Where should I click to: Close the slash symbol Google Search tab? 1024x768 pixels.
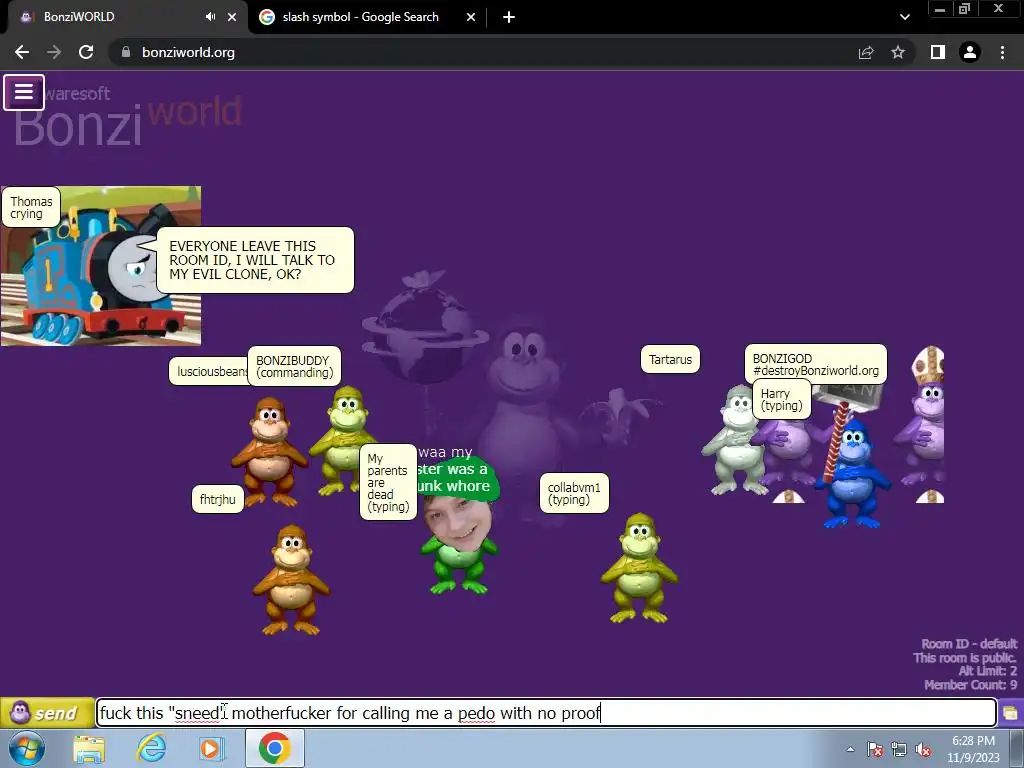point(471,17)
